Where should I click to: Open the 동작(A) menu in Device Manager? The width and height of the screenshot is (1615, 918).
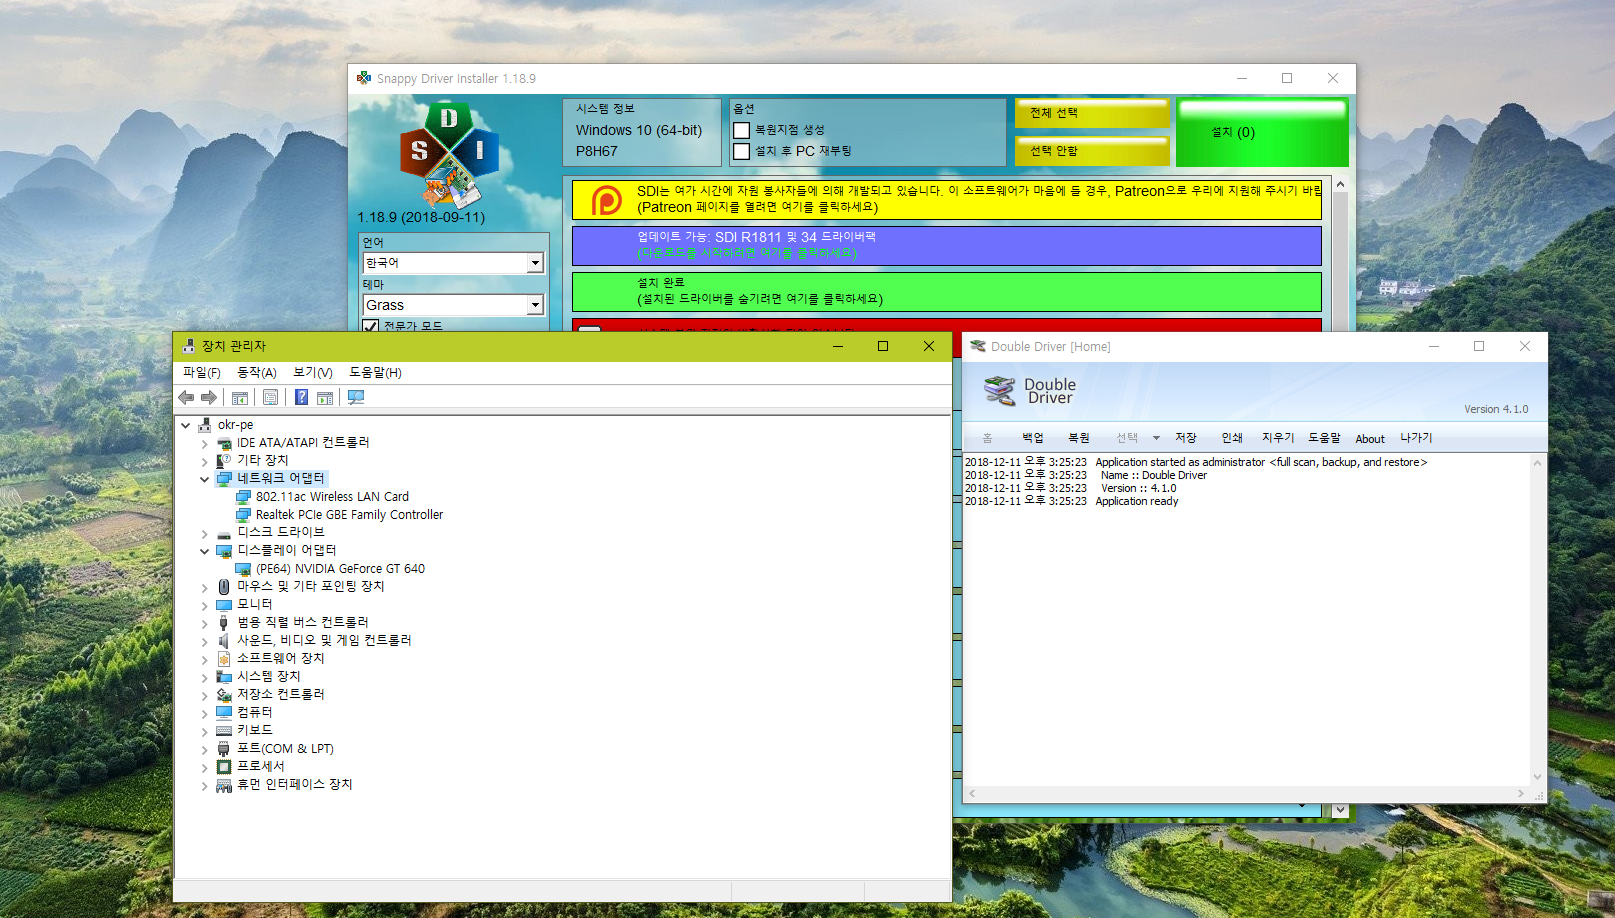point(256,372)
